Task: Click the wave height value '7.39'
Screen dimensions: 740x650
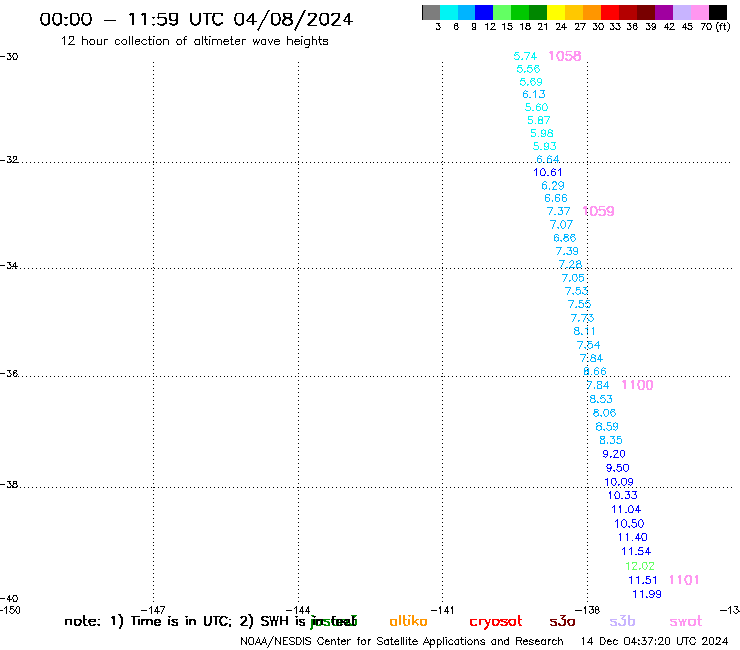Action: (x=567, y=251)
